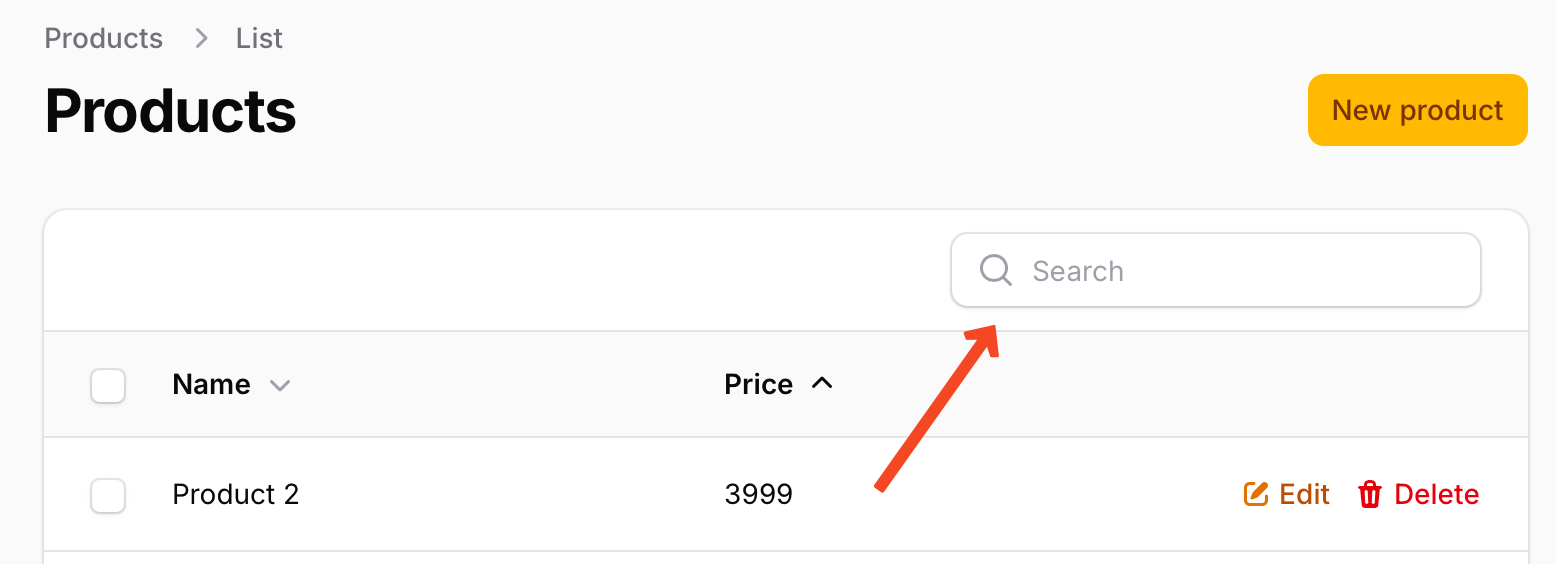Click the trash can icon beside Delete
Viewport: 1556px width, 564px height.
coord(1370,494)
